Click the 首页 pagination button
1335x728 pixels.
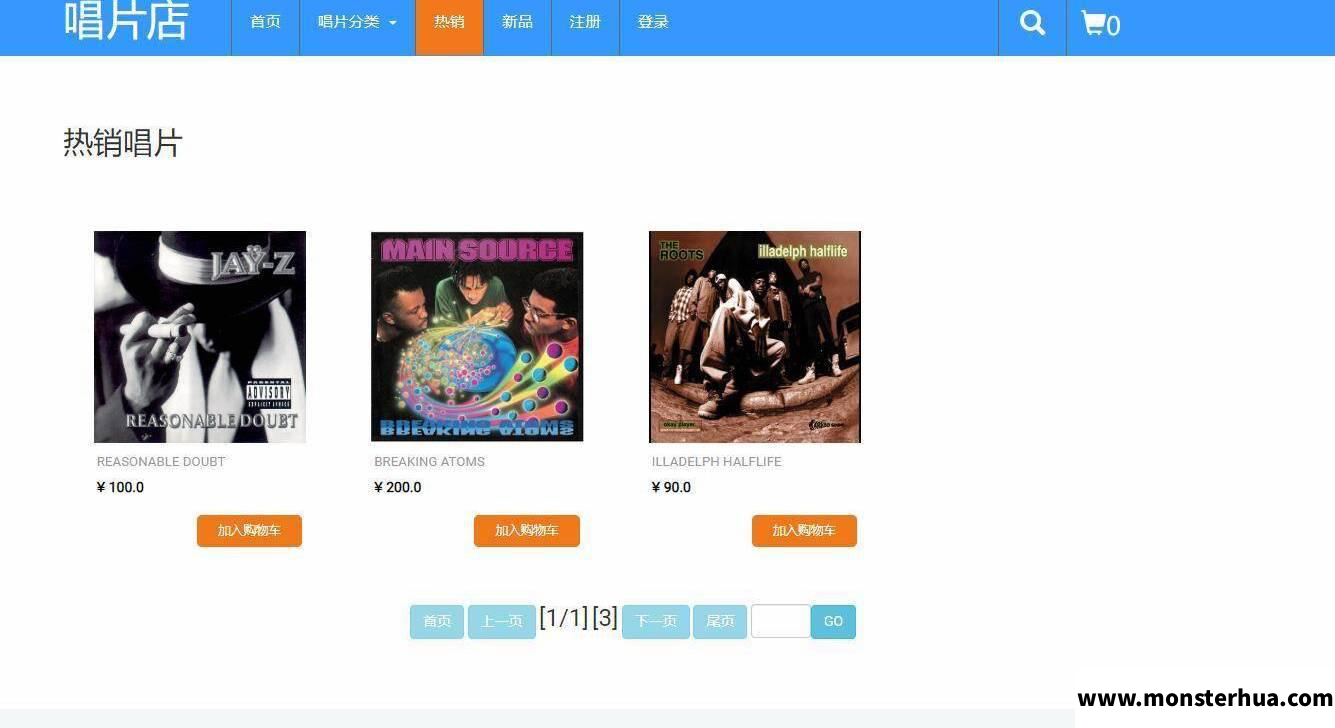pos(437,621)
